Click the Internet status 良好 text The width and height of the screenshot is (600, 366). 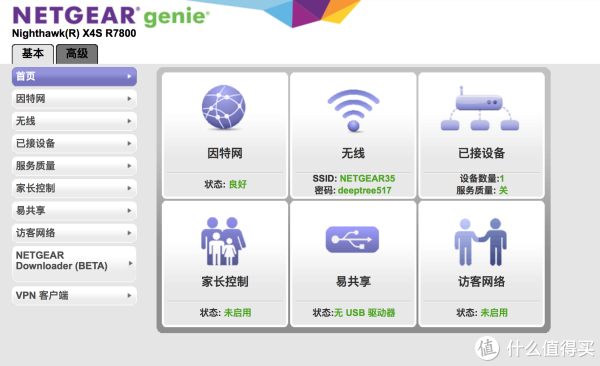coord(238,184)
